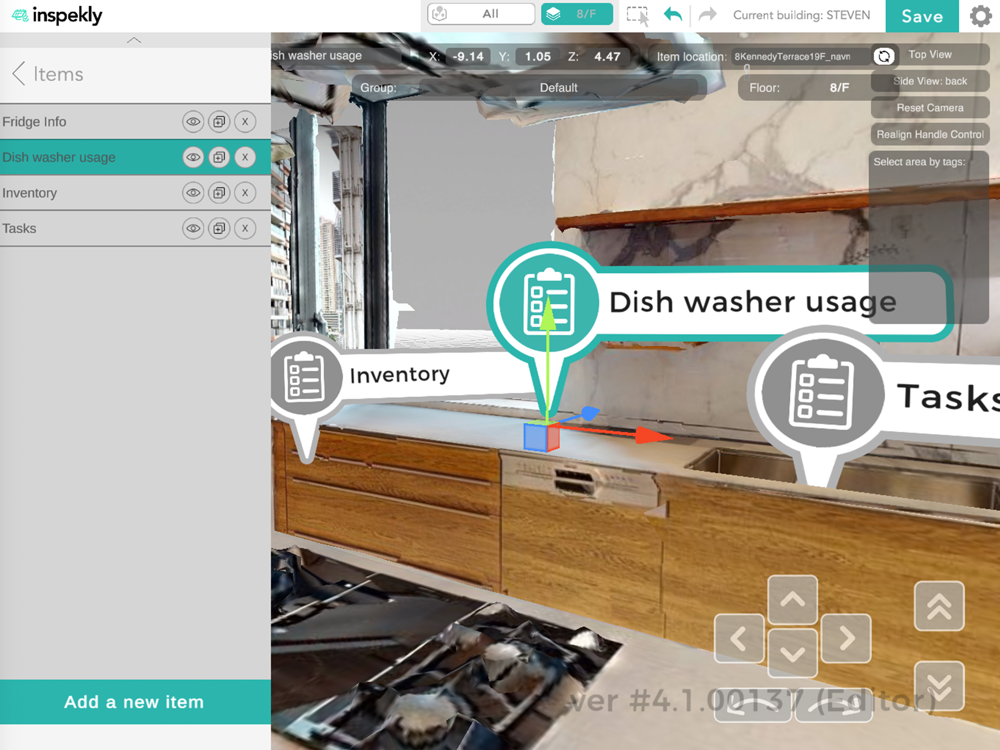Viewport: 1000px width, 750px height.
Task: Switch to All floors filter
Action: [x=481, y=14]
